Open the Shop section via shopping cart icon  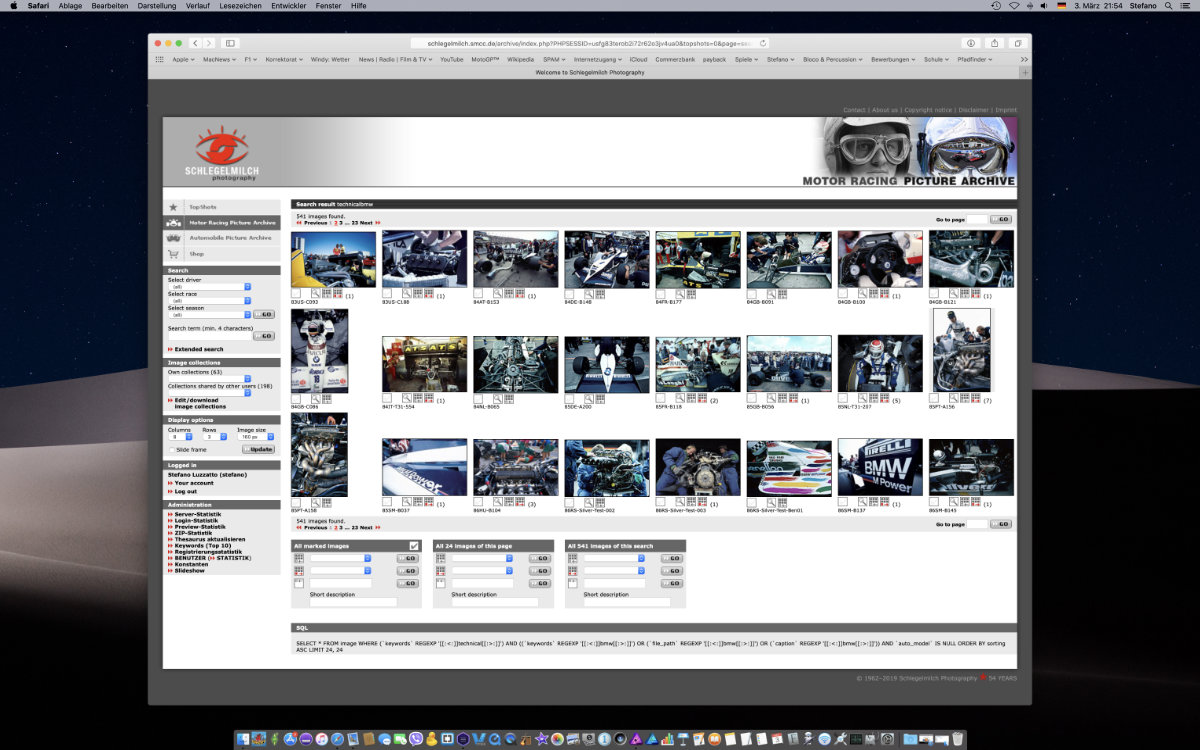[x=172, y=253]
